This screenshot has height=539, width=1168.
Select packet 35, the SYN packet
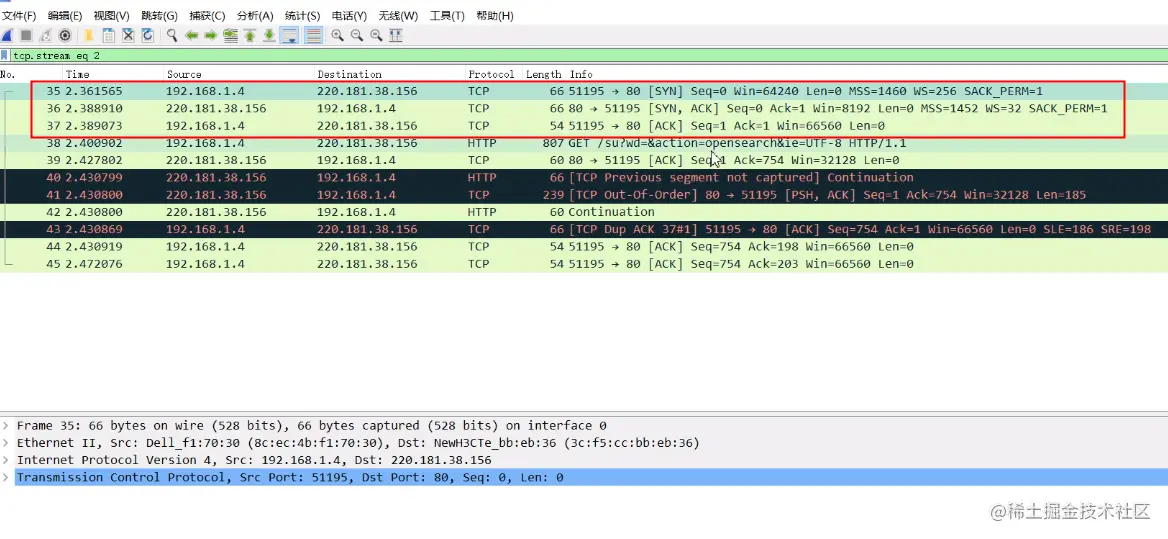coord(584,91)
